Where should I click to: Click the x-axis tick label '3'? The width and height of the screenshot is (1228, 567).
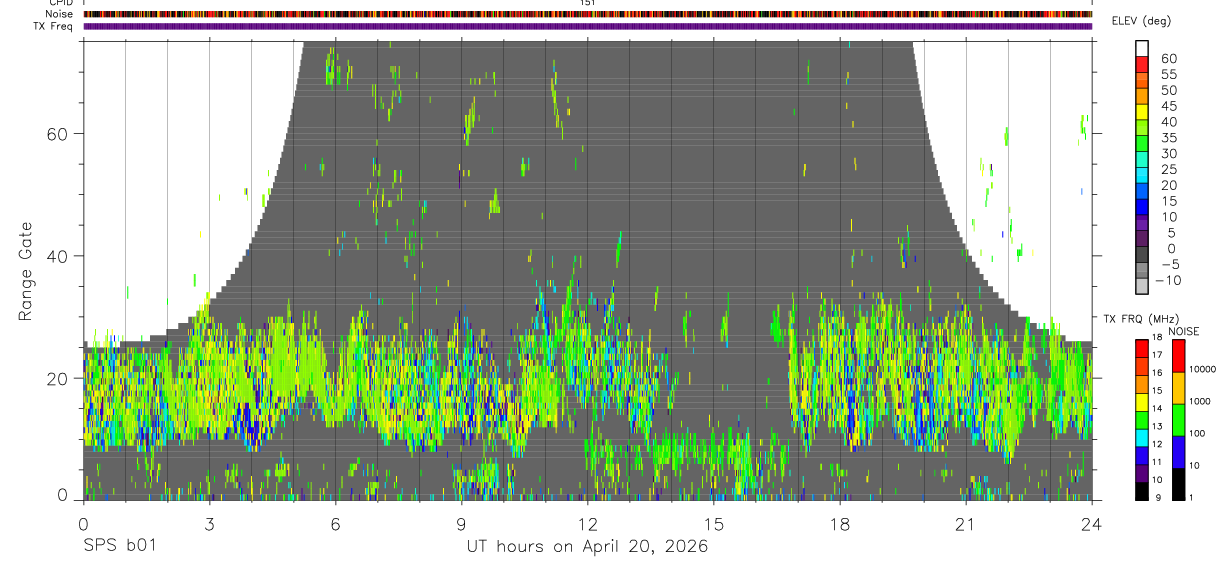209,525
